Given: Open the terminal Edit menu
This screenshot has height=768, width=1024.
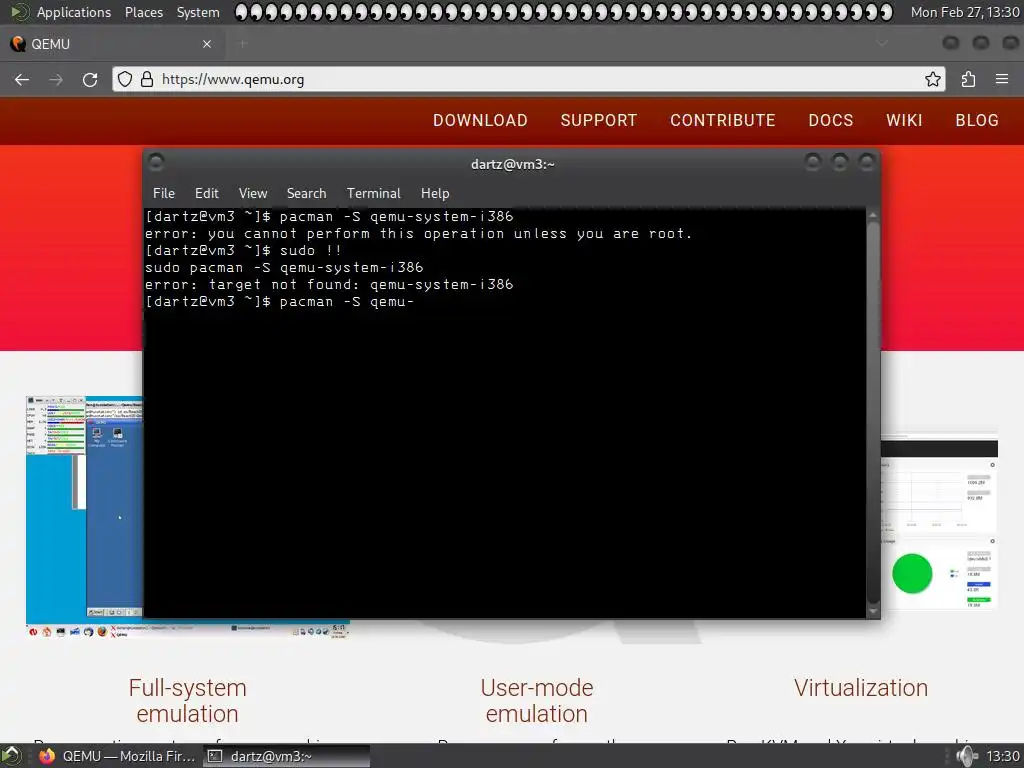Looking at the screenshot, I should [206, 193].
